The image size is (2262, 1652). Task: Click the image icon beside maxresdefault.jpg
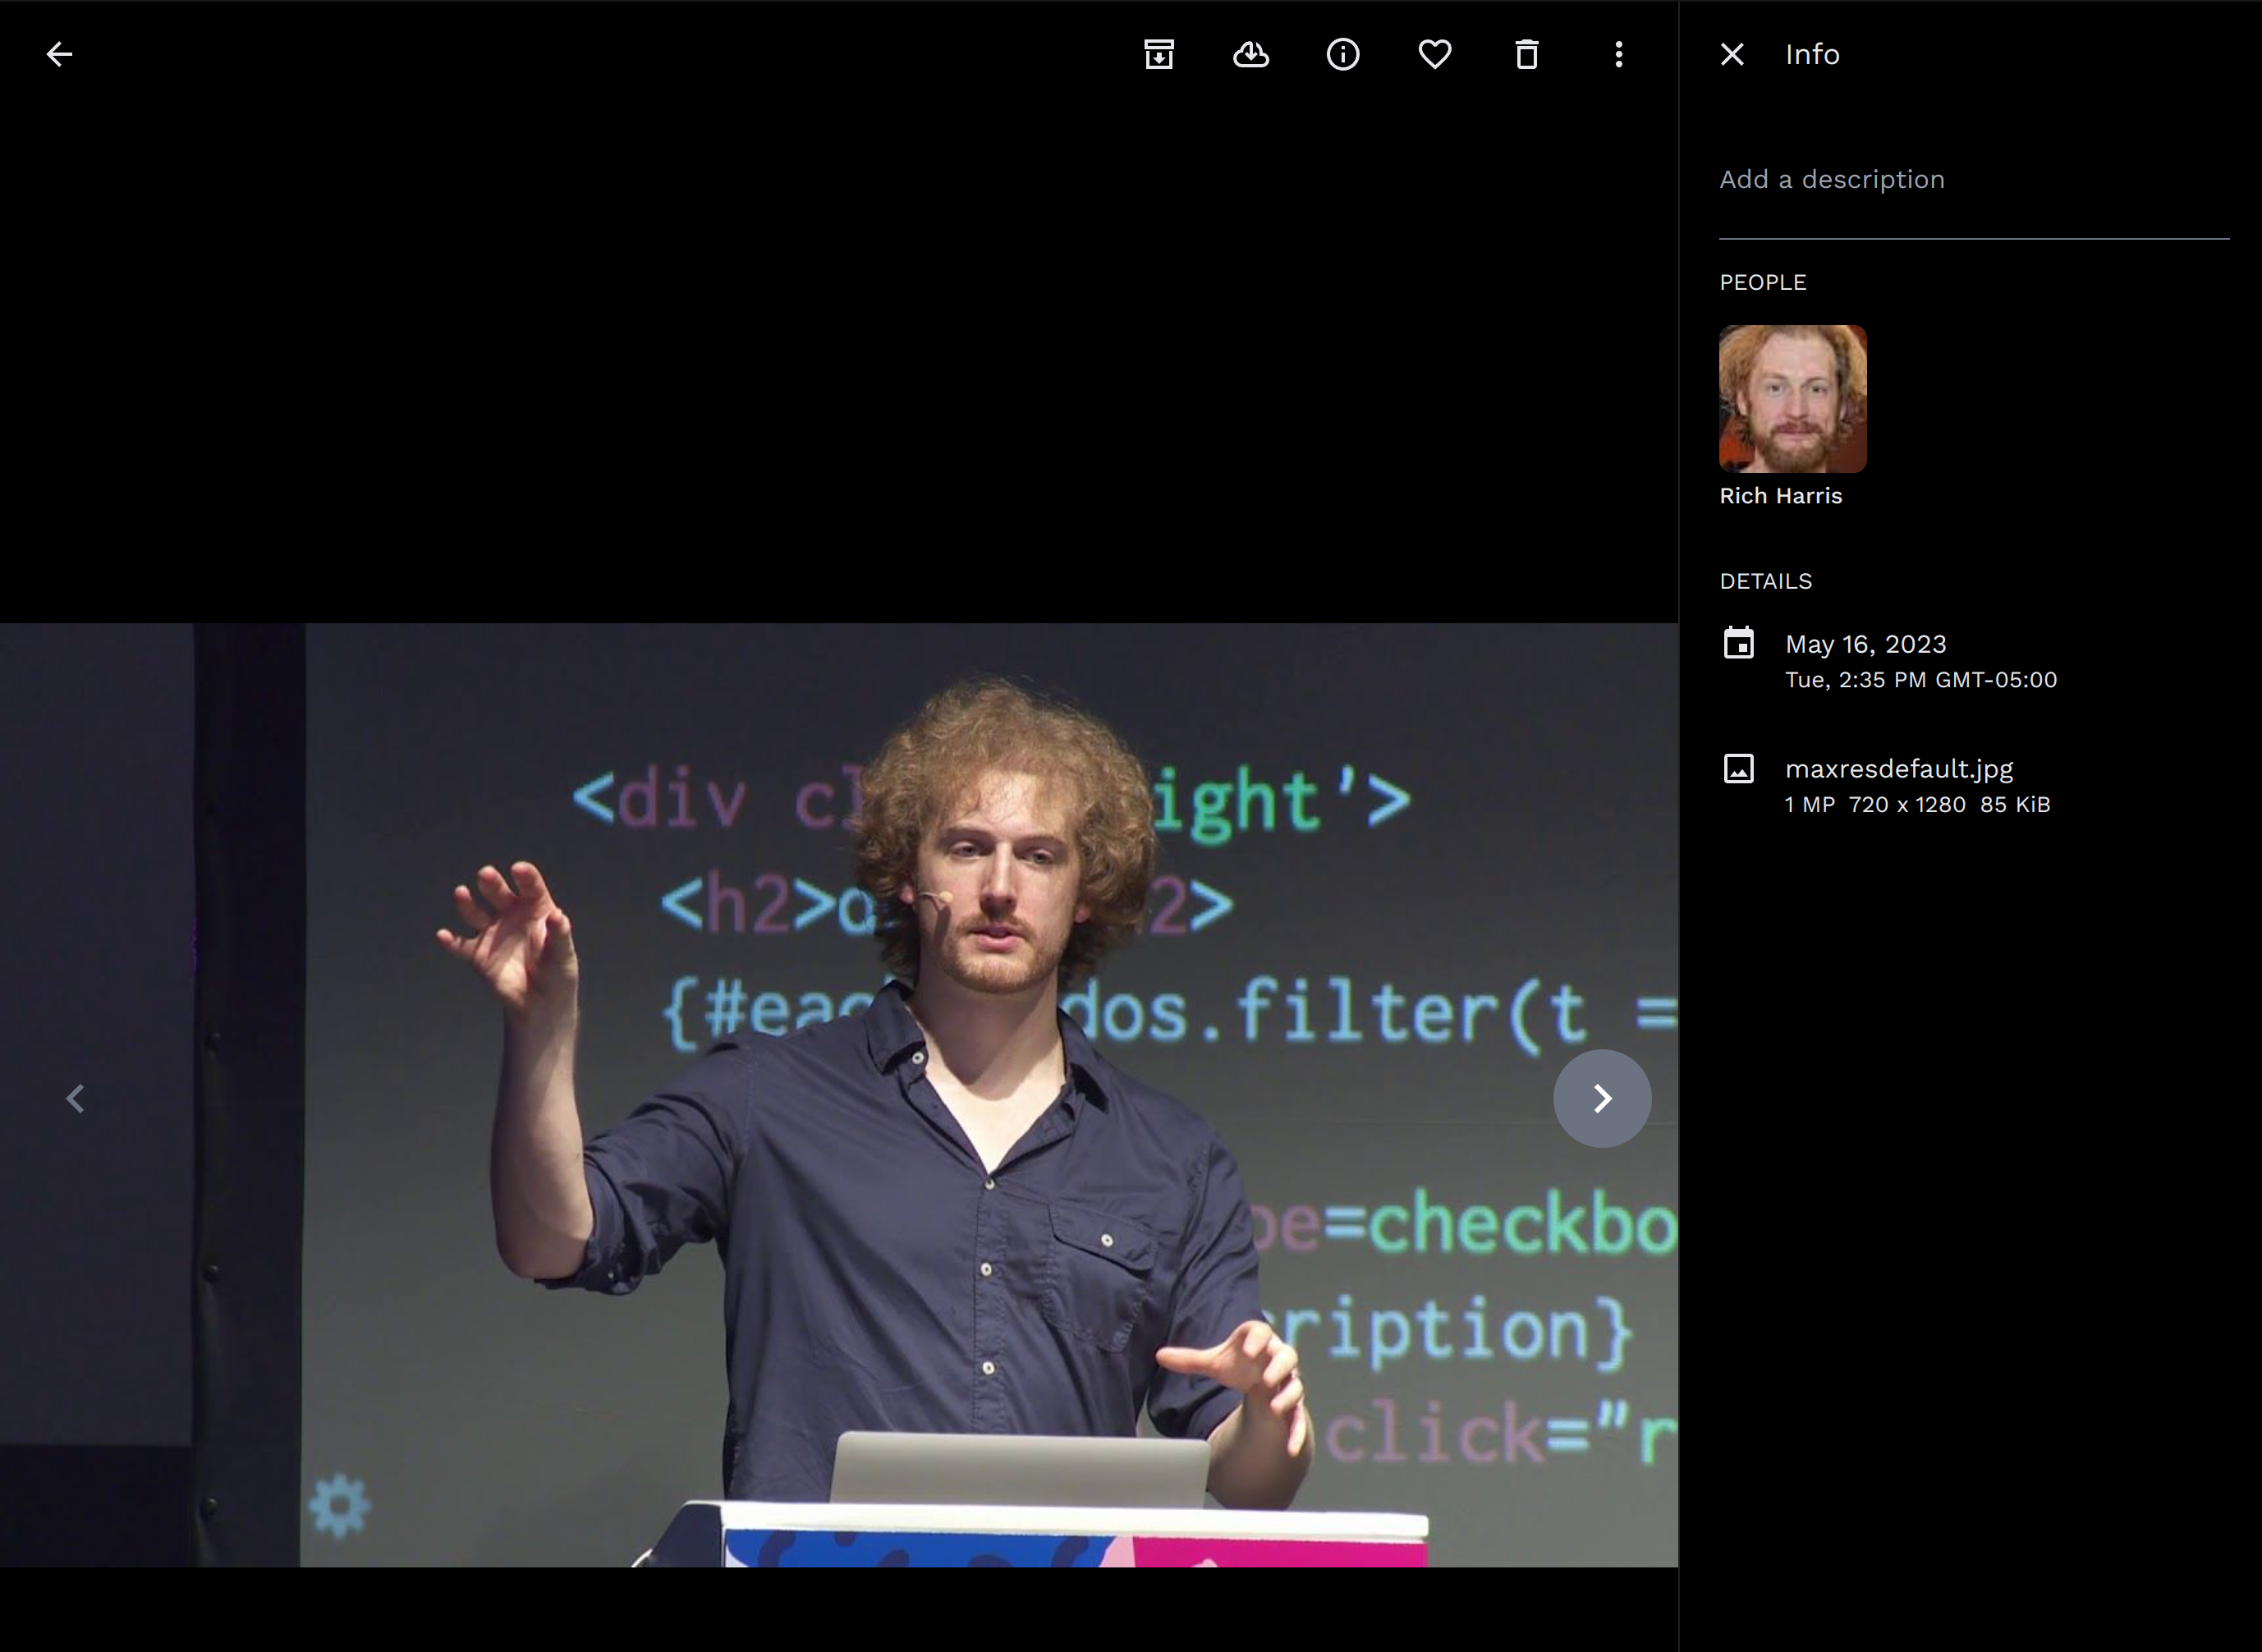[1739, 768]
